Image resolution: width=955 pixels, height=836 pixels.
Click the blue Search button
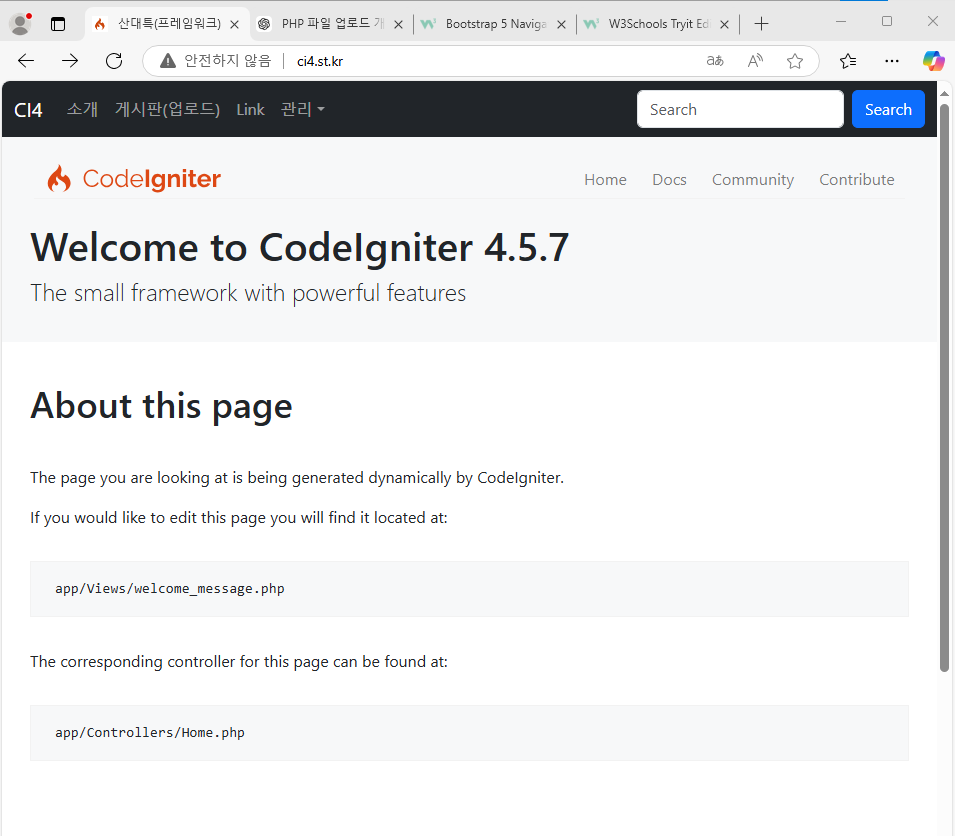tap(888, 110)
